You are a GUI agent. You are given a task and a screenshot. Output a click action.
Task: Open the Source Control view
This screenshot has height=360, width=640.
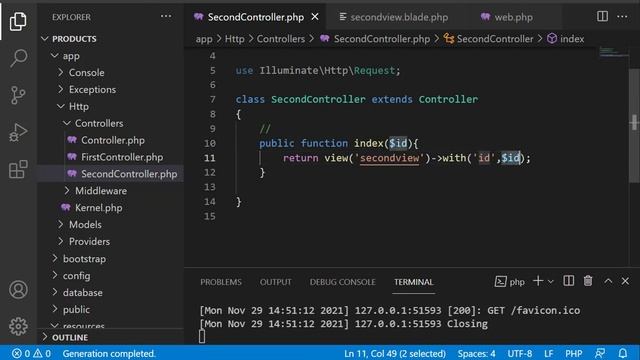click(18, 95)
